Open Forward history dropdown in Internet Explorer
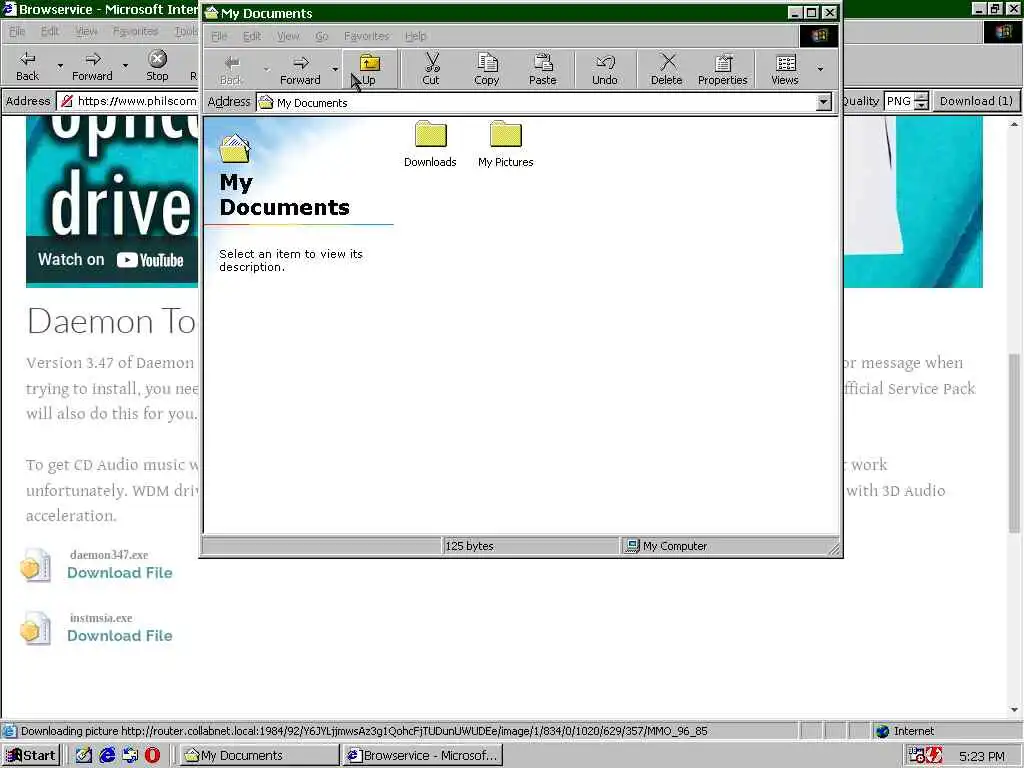This screenshot has width=1024, height=768. 125,66
